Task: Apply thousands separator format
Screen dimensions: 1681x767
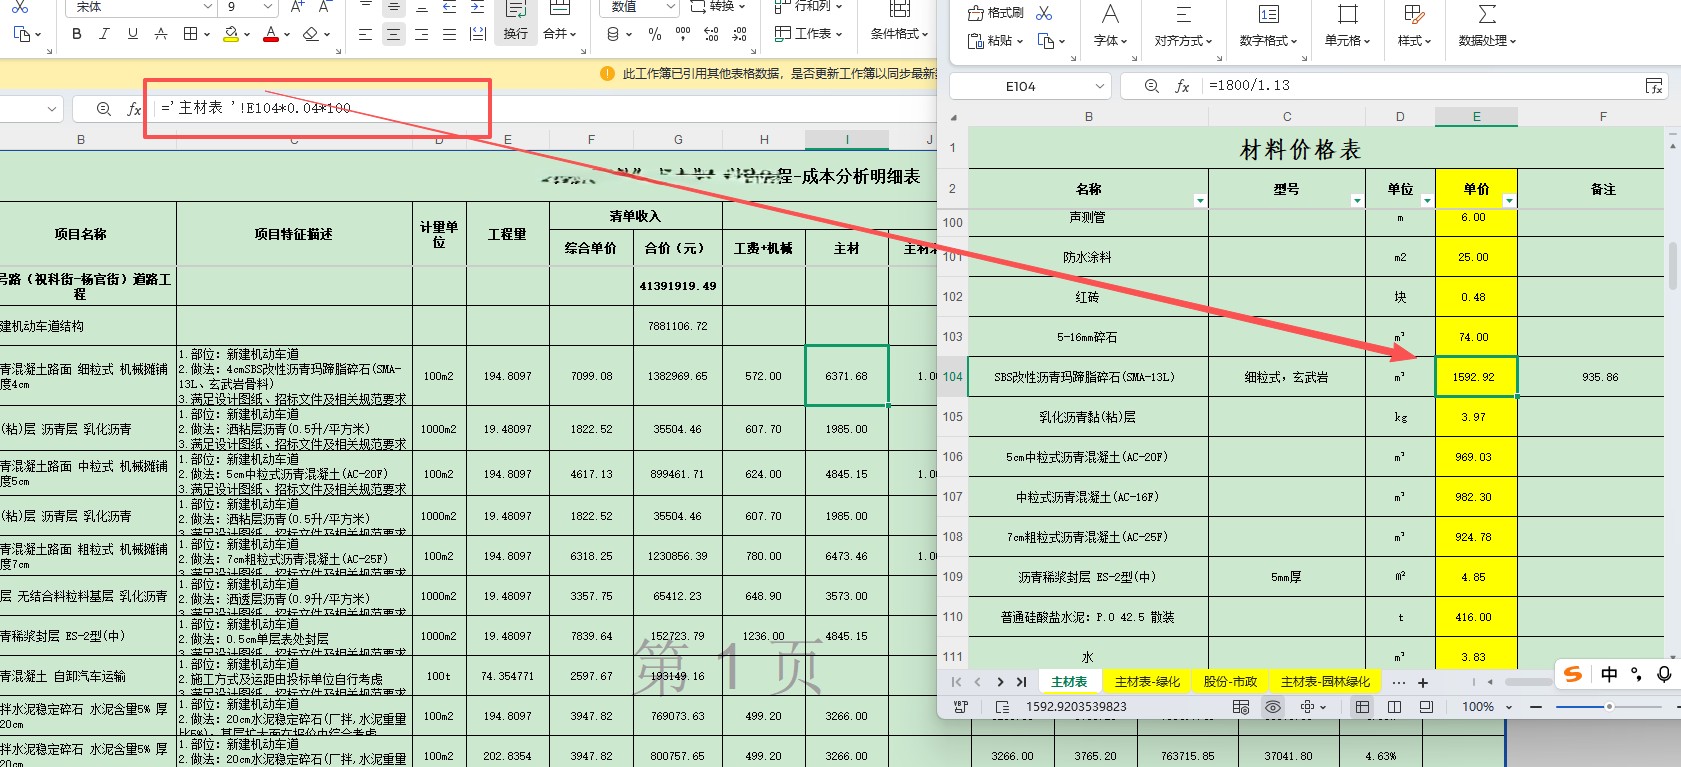Action: [683, 34]
